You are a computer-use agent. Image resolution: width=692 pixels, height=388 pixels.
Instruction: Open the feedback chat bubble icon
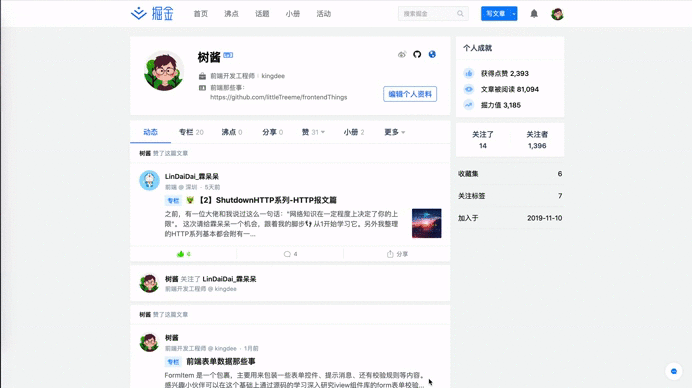674,371
